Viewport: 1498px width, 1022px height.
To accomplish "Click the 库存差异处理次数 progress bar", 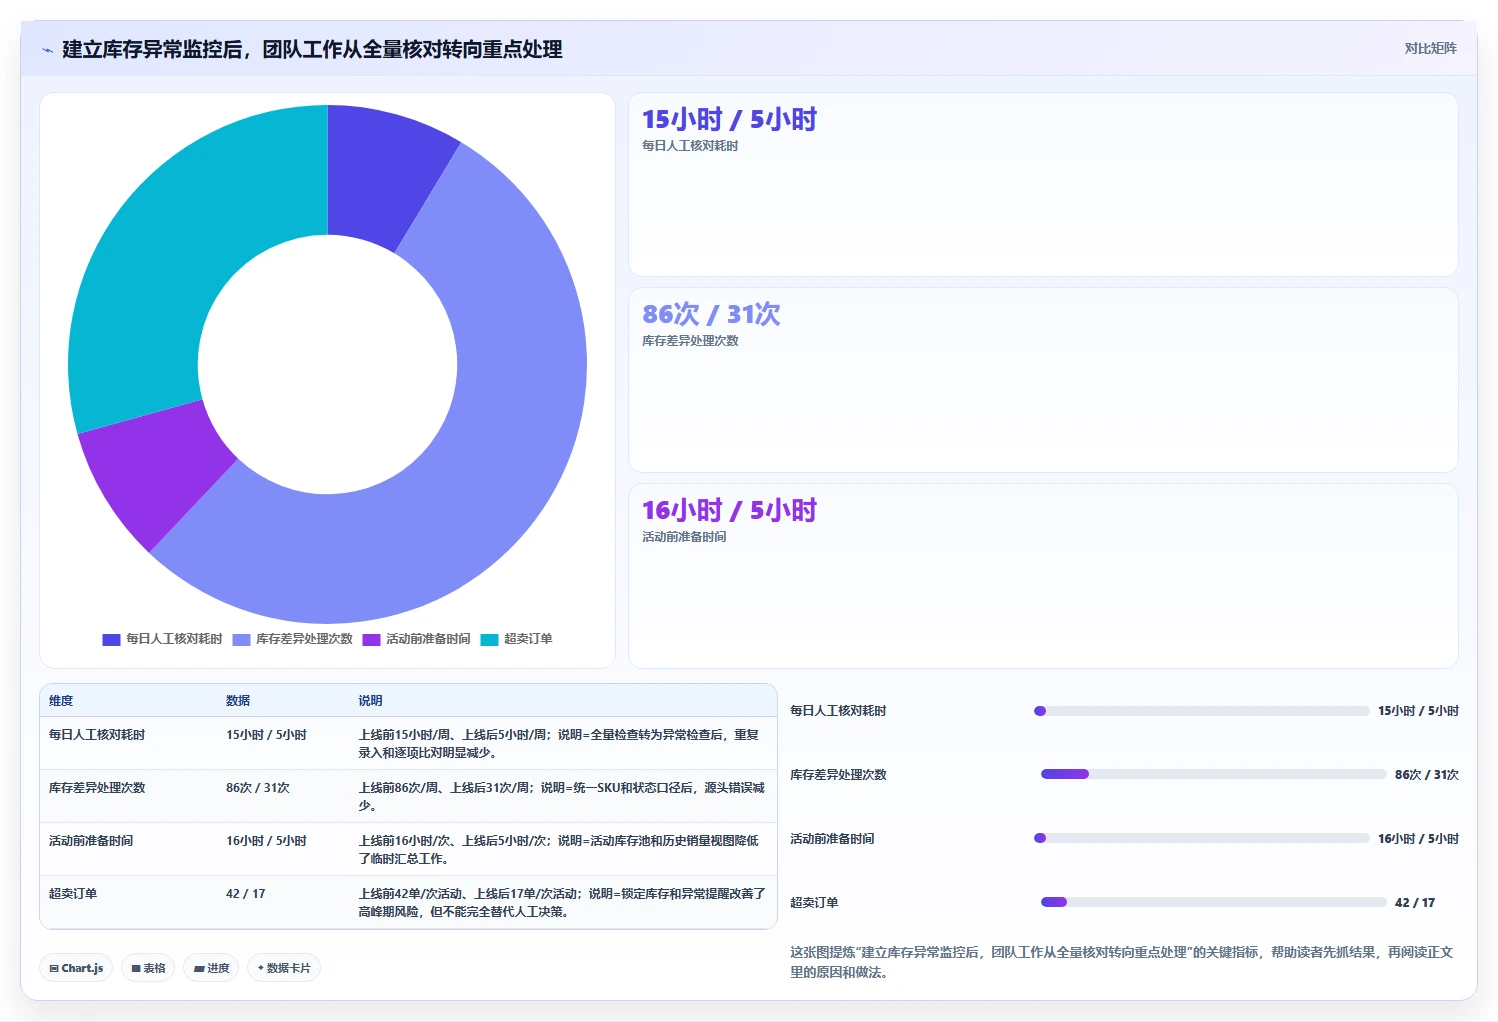I will coord(1214,774).
